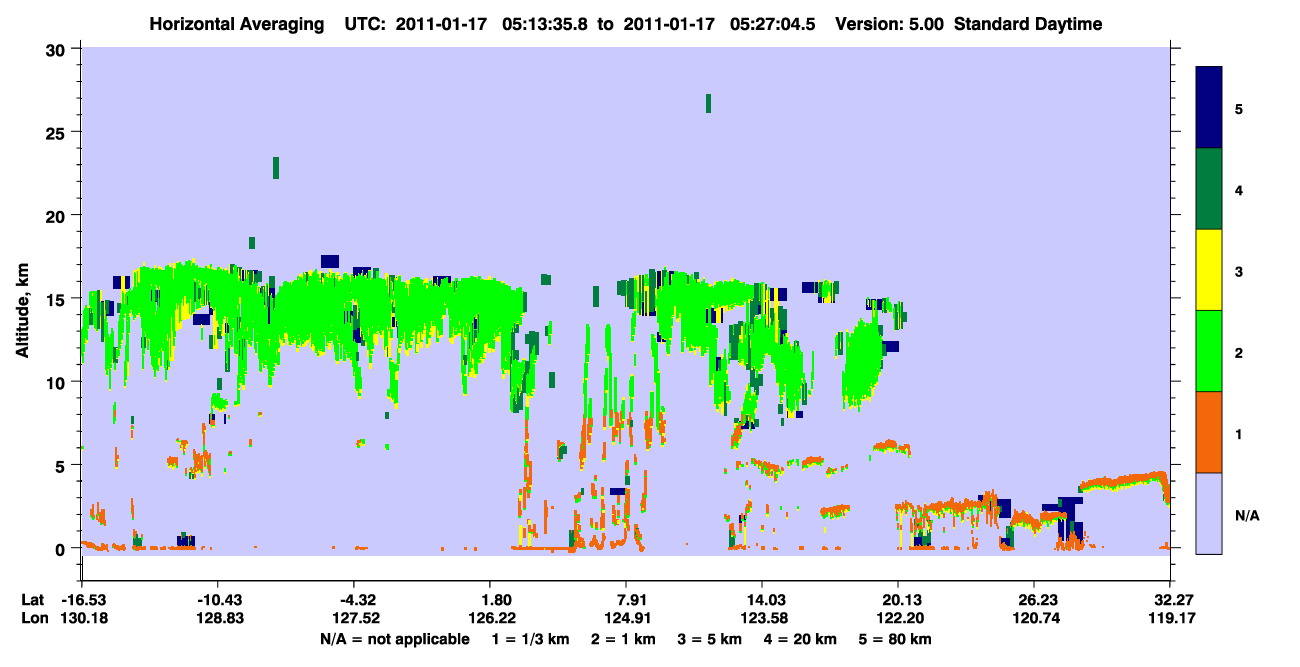This screenshot has height=667, width=1300.
Task: Click the '5 = 80 km' legend entry
Action: coord(896,639)
